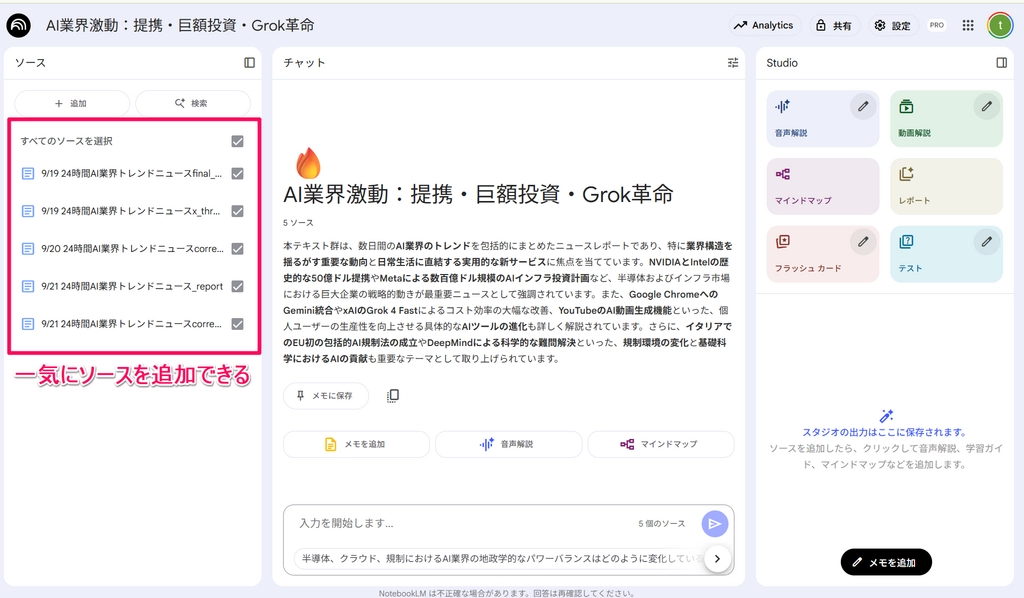The image size is (1024, 598).
Task: Open Analytics from the top bar
Action: pyautogui.click(x=764, y=25)
